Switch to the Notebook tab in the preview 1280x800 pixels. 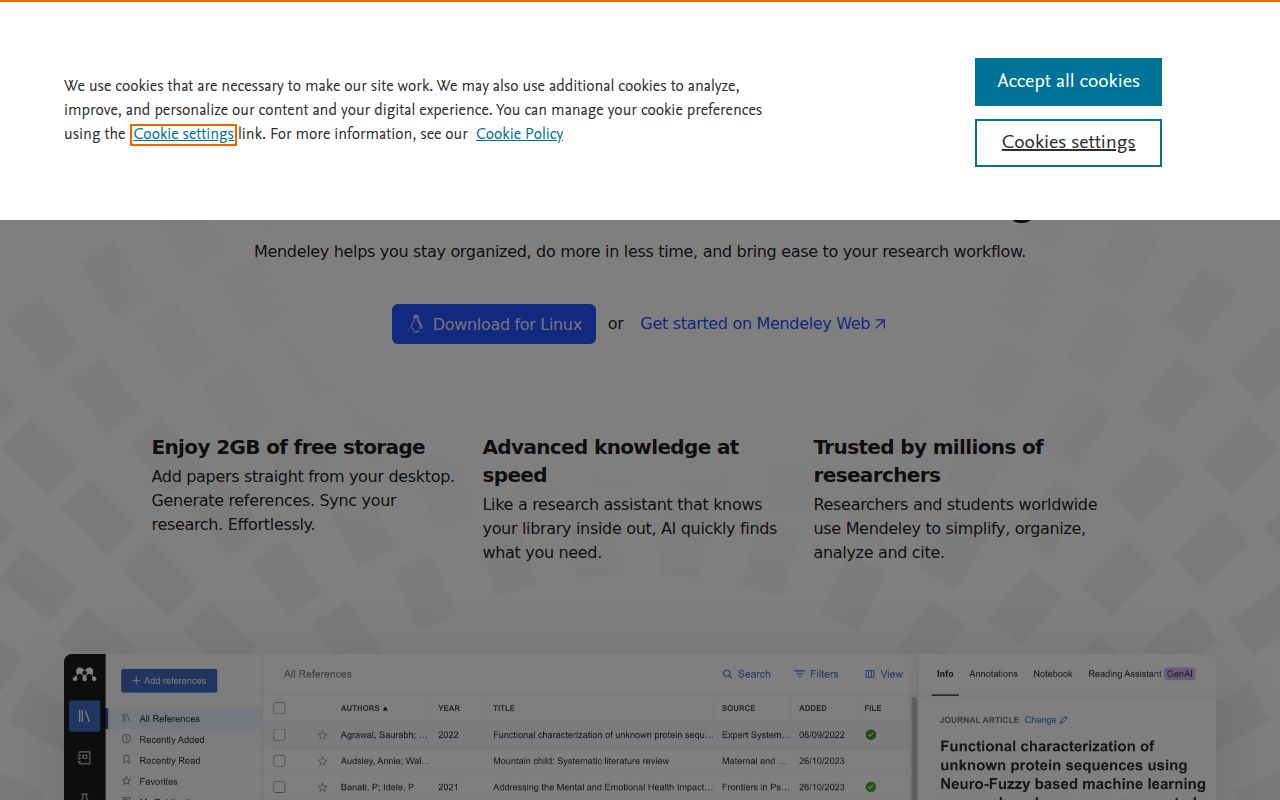click(1053, 674)
